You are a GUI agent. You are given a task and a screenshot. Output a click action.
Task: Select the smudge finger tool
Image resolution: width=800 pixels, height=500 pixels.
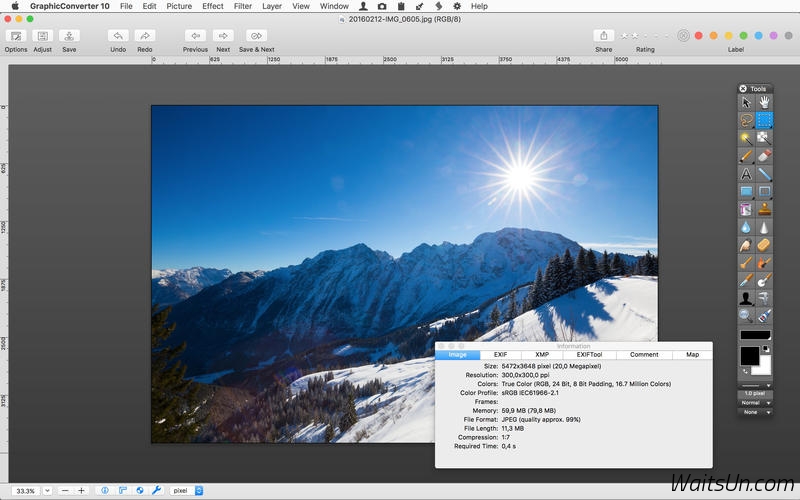[x=746, y=245]
